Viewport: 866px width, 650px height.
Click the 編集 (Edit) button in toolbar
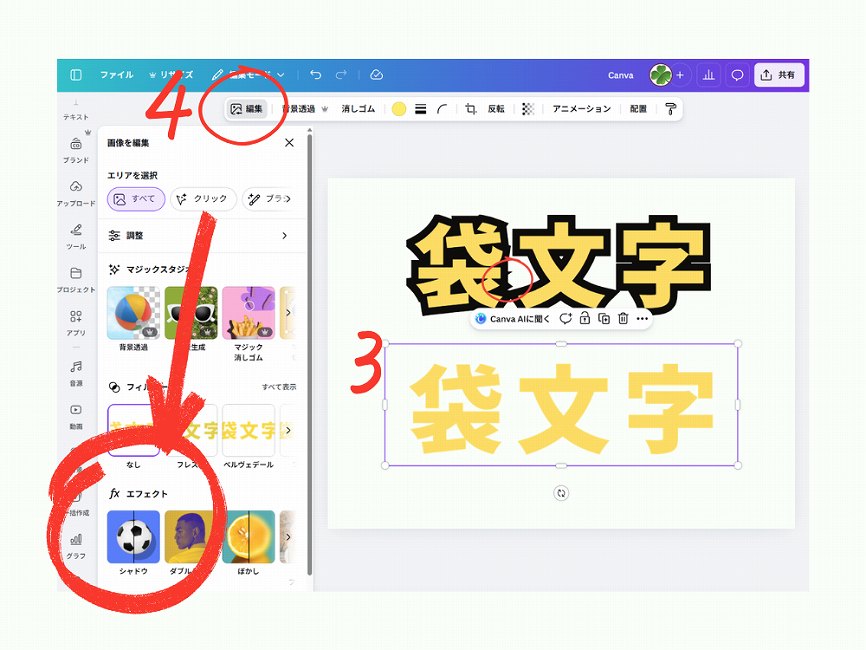click(x=246, y=109)
